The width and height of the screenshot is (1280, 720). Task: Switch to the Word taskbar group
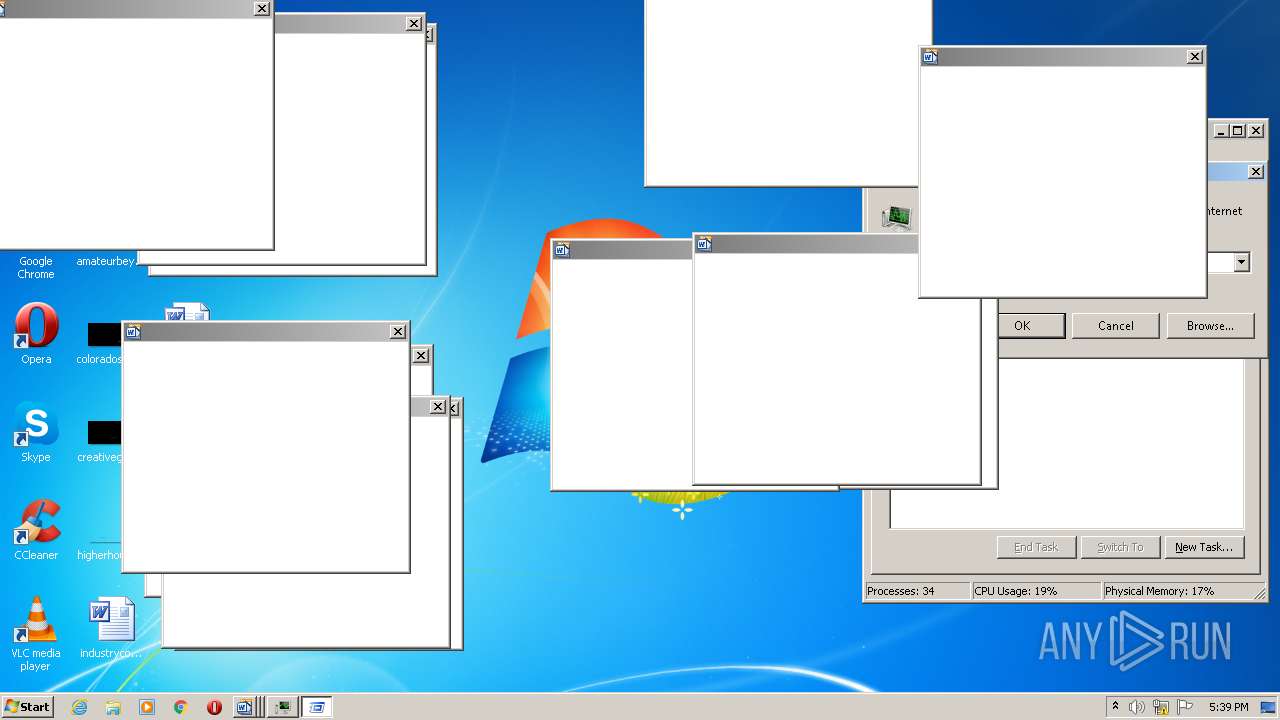[248, 707]
